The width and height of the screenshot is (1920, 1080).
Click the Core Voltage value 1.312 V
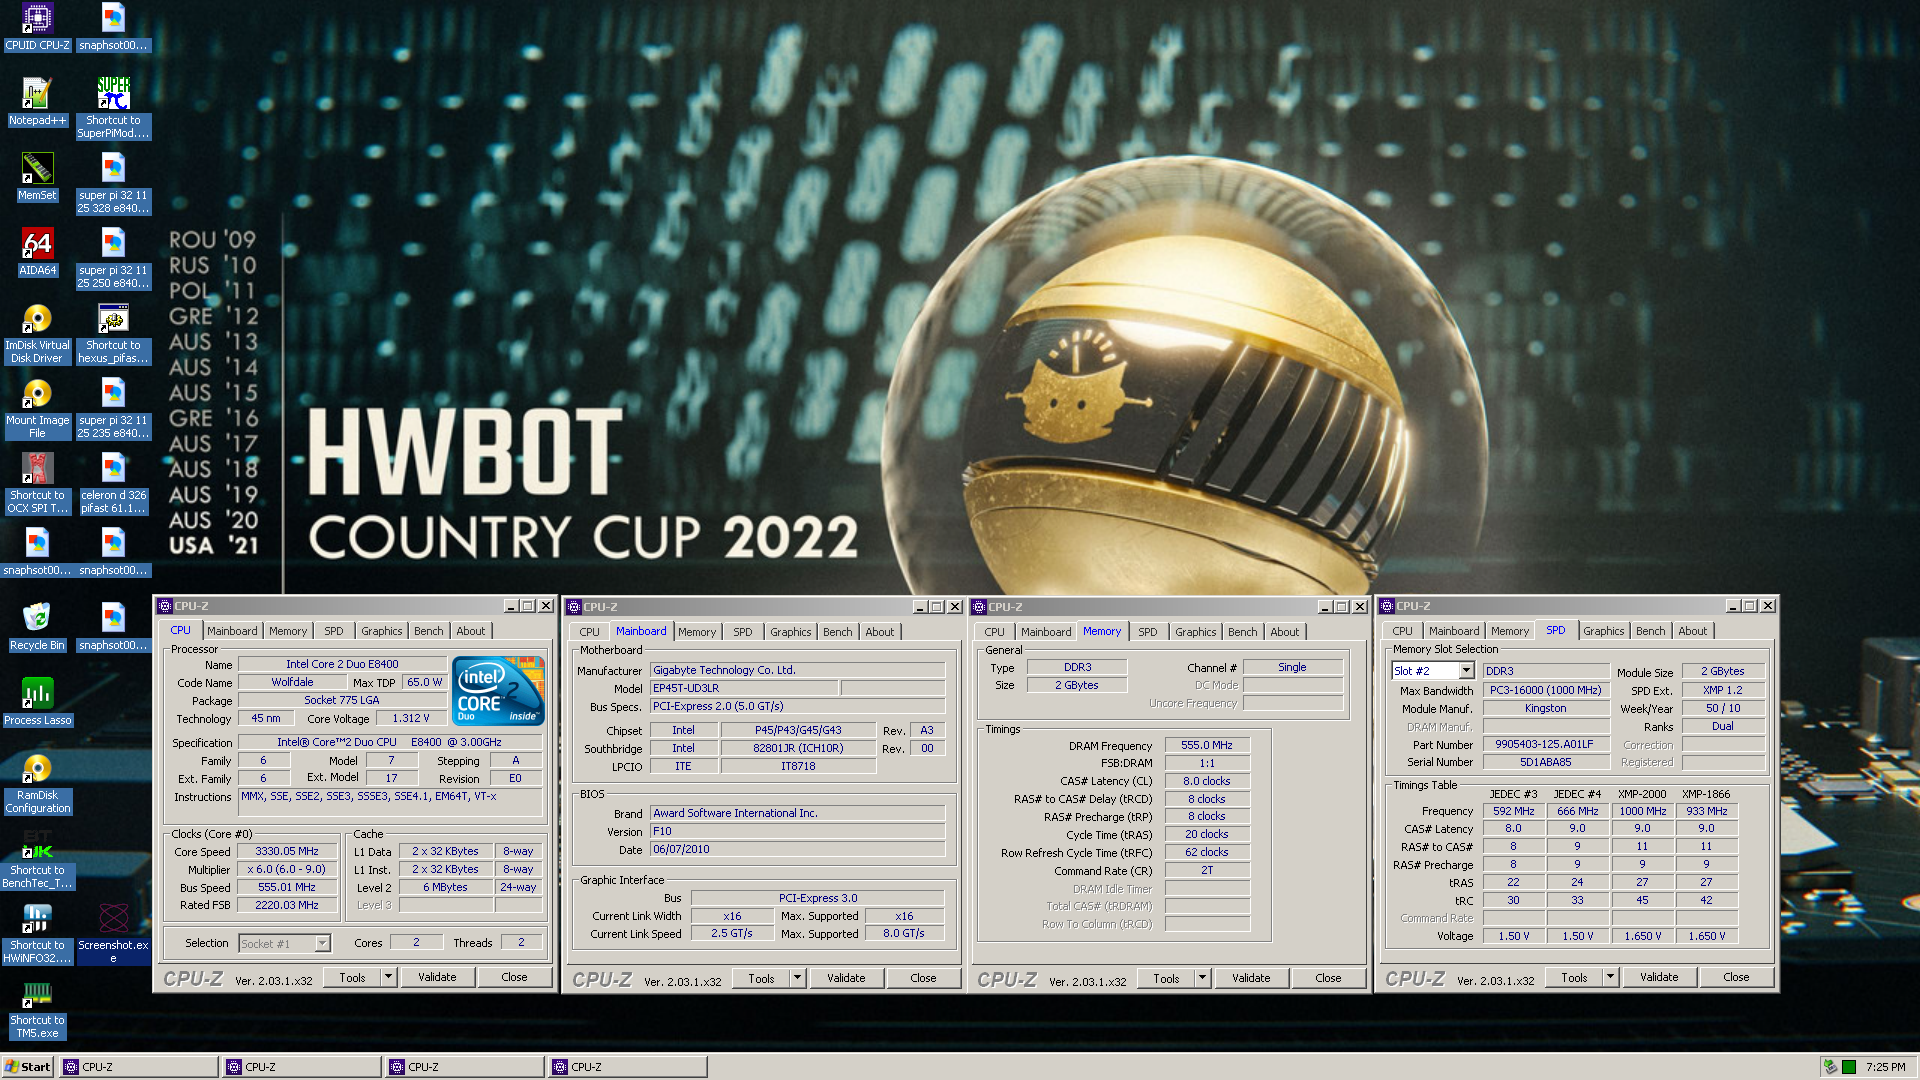coord(411,718)
